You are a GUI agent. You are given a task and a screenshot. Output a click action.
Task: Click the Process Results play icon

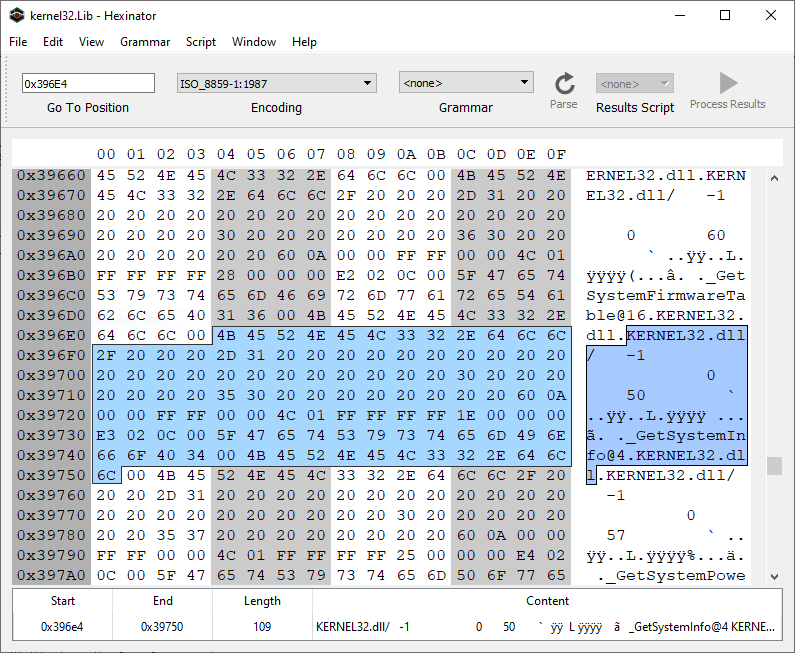(728, 83)
